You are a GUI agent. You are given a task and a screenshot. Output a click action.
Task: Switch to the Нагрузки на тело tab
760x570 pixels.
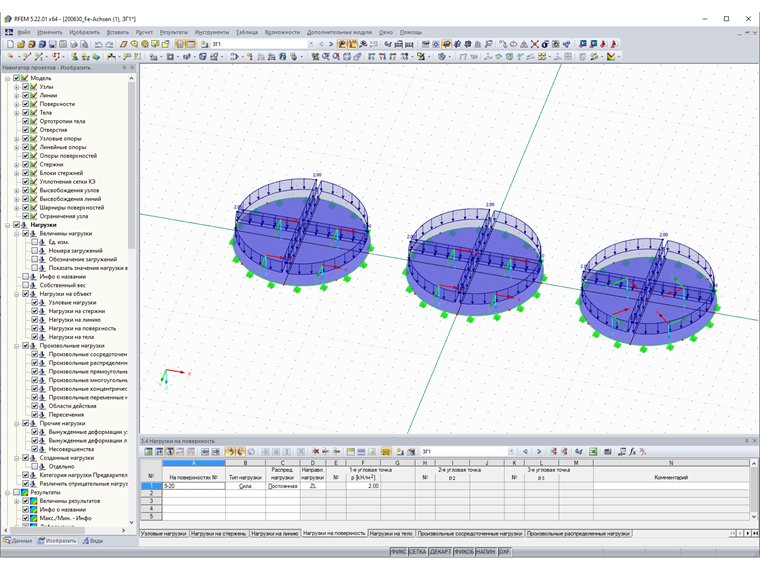[x=391, y=534]
